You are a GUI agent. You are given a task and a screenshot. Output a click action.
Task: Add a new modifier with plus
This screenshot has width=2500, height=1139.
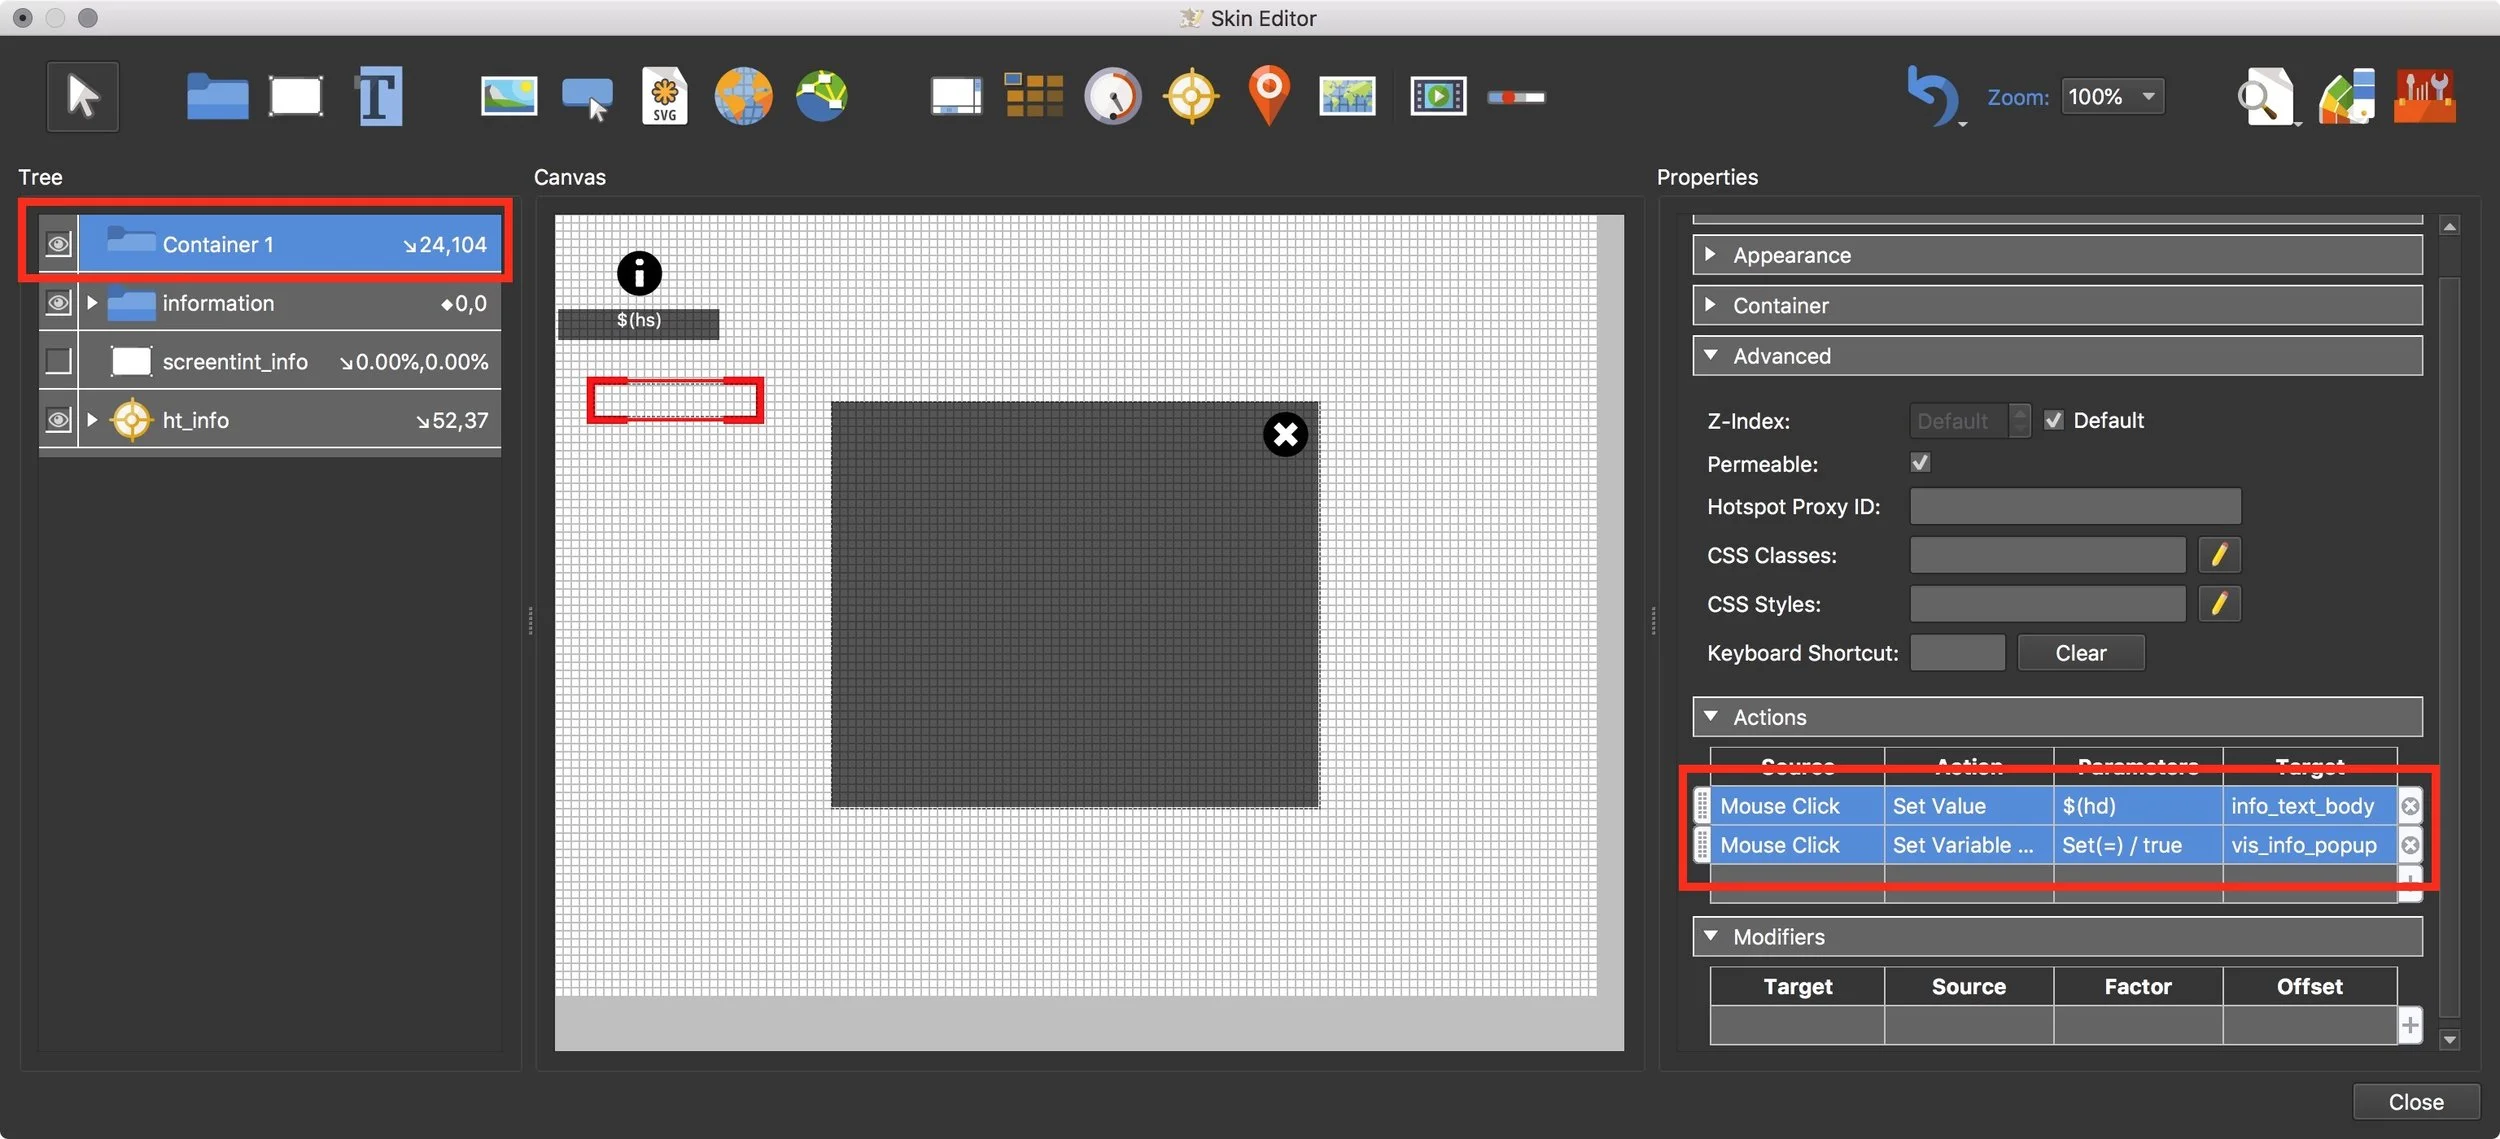[2410, 1025]
